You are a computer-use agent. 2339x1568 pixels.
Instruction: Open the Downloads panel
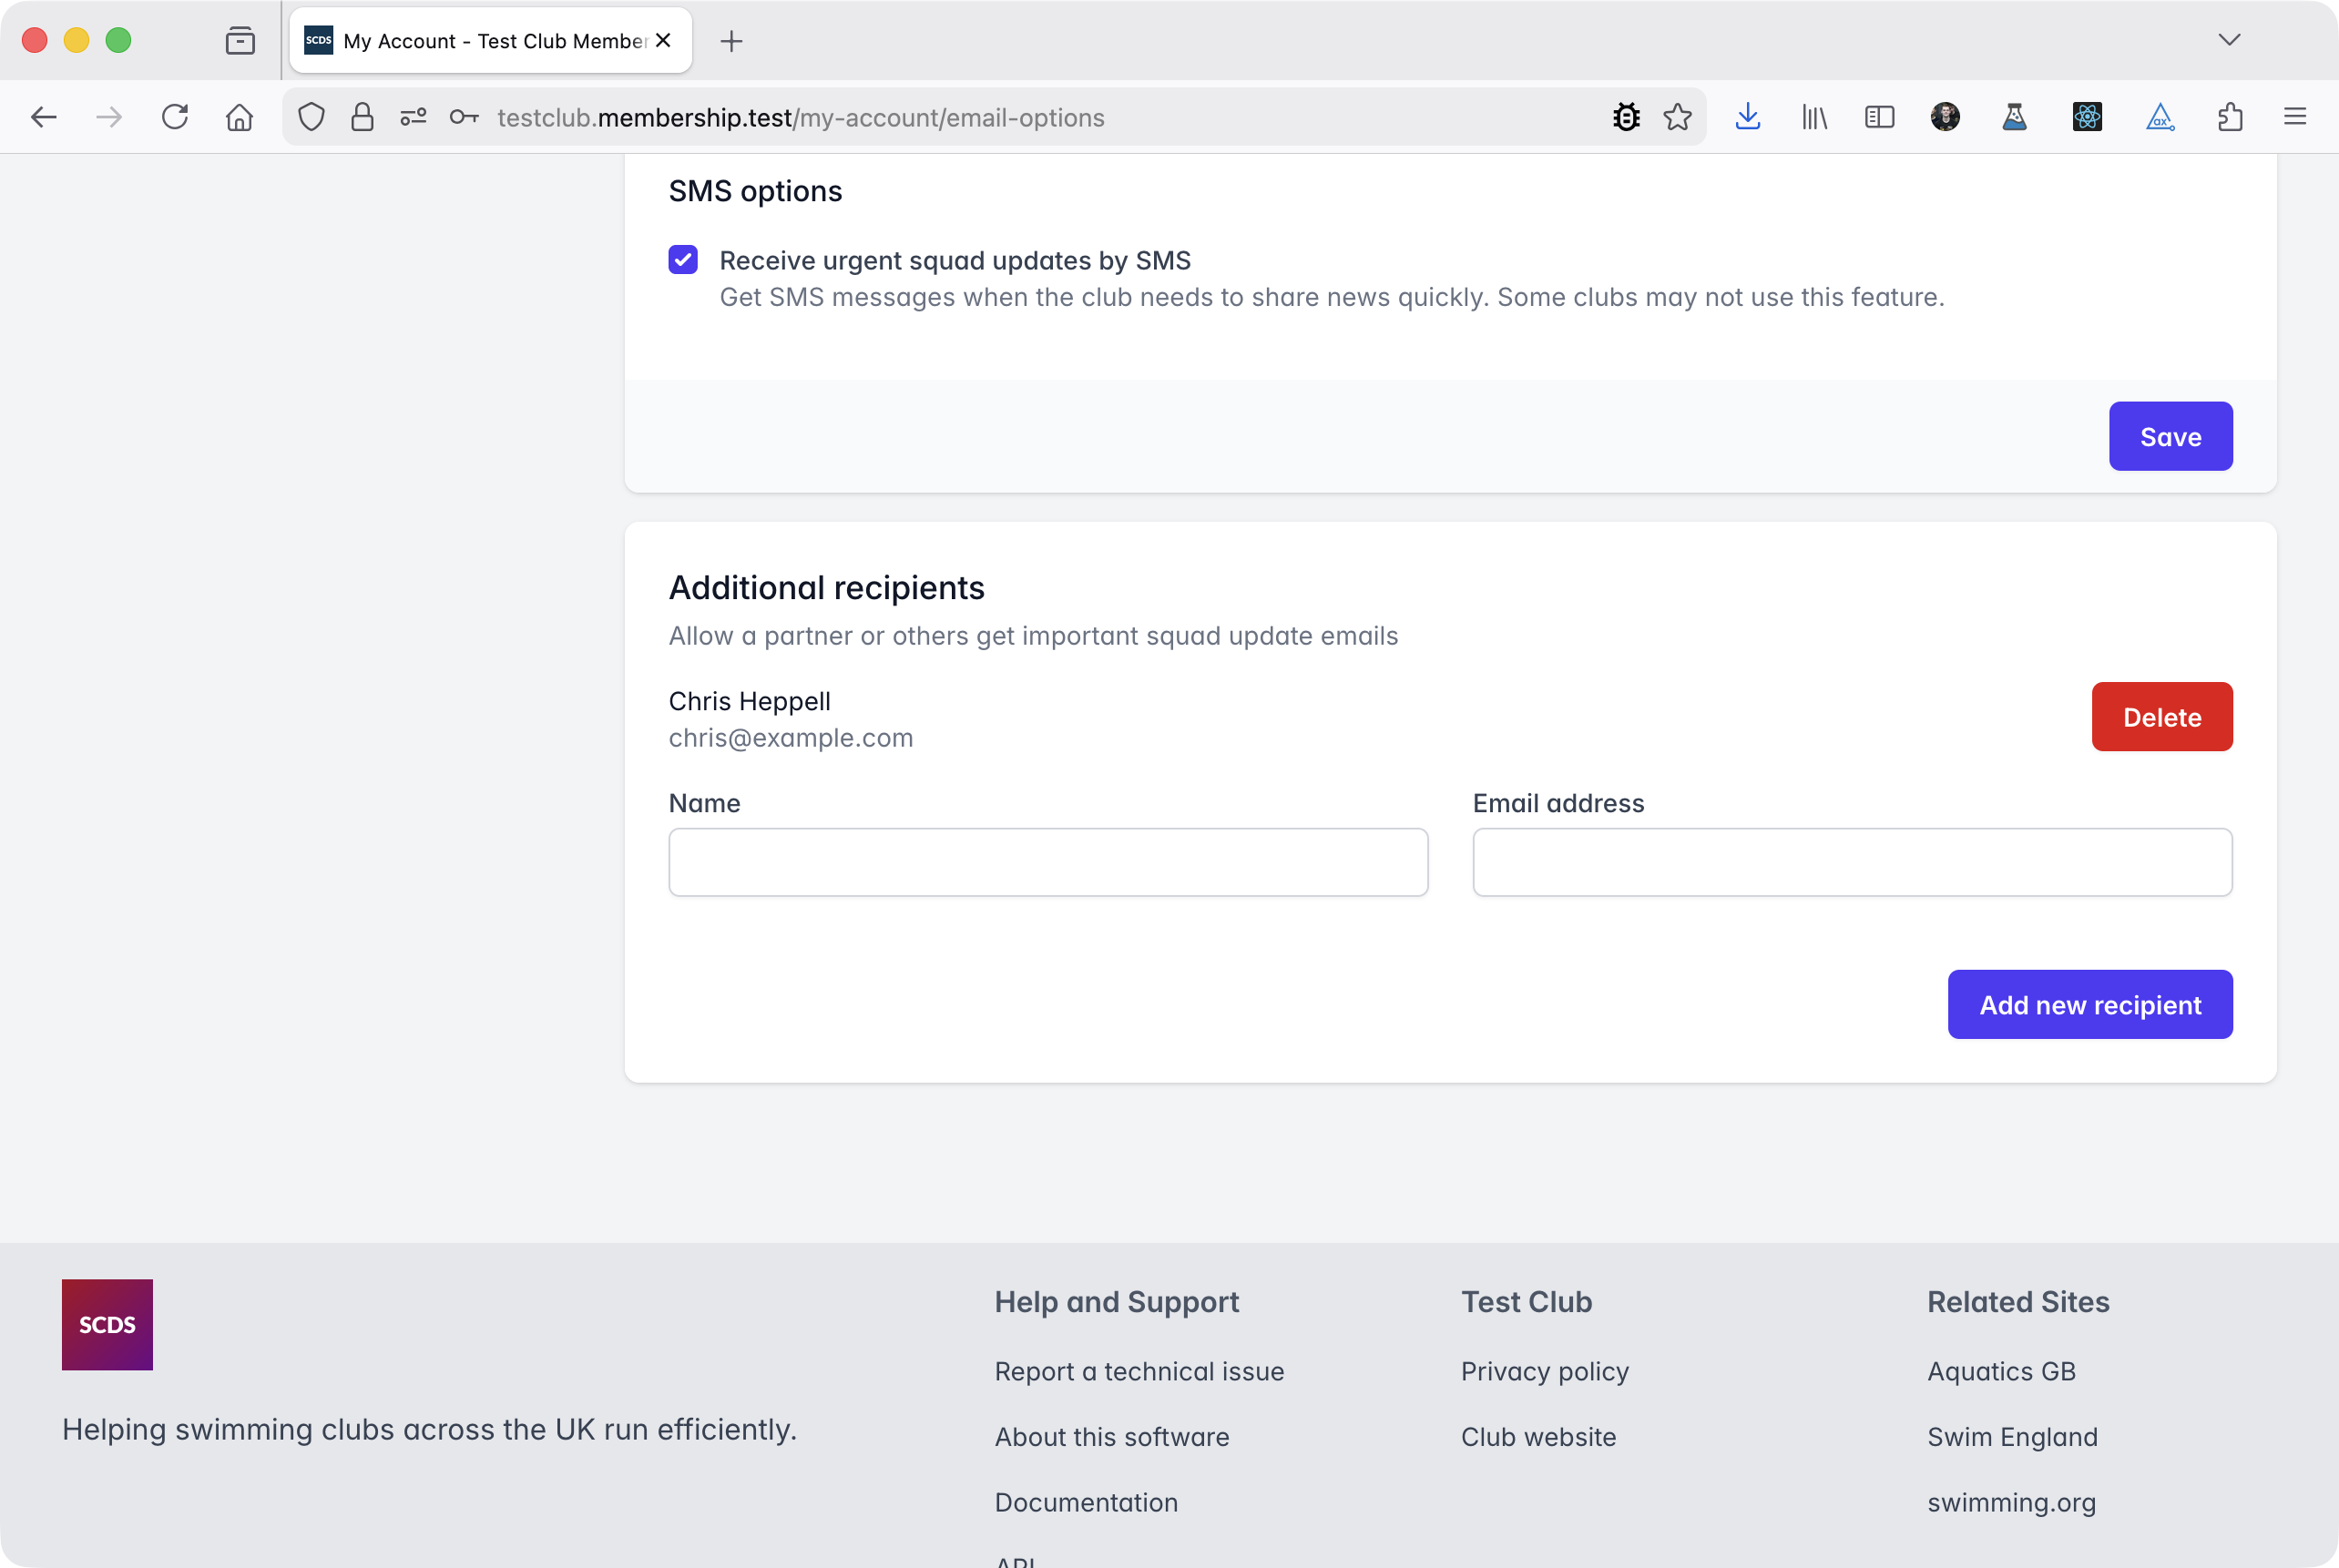tap(1748, 117)
